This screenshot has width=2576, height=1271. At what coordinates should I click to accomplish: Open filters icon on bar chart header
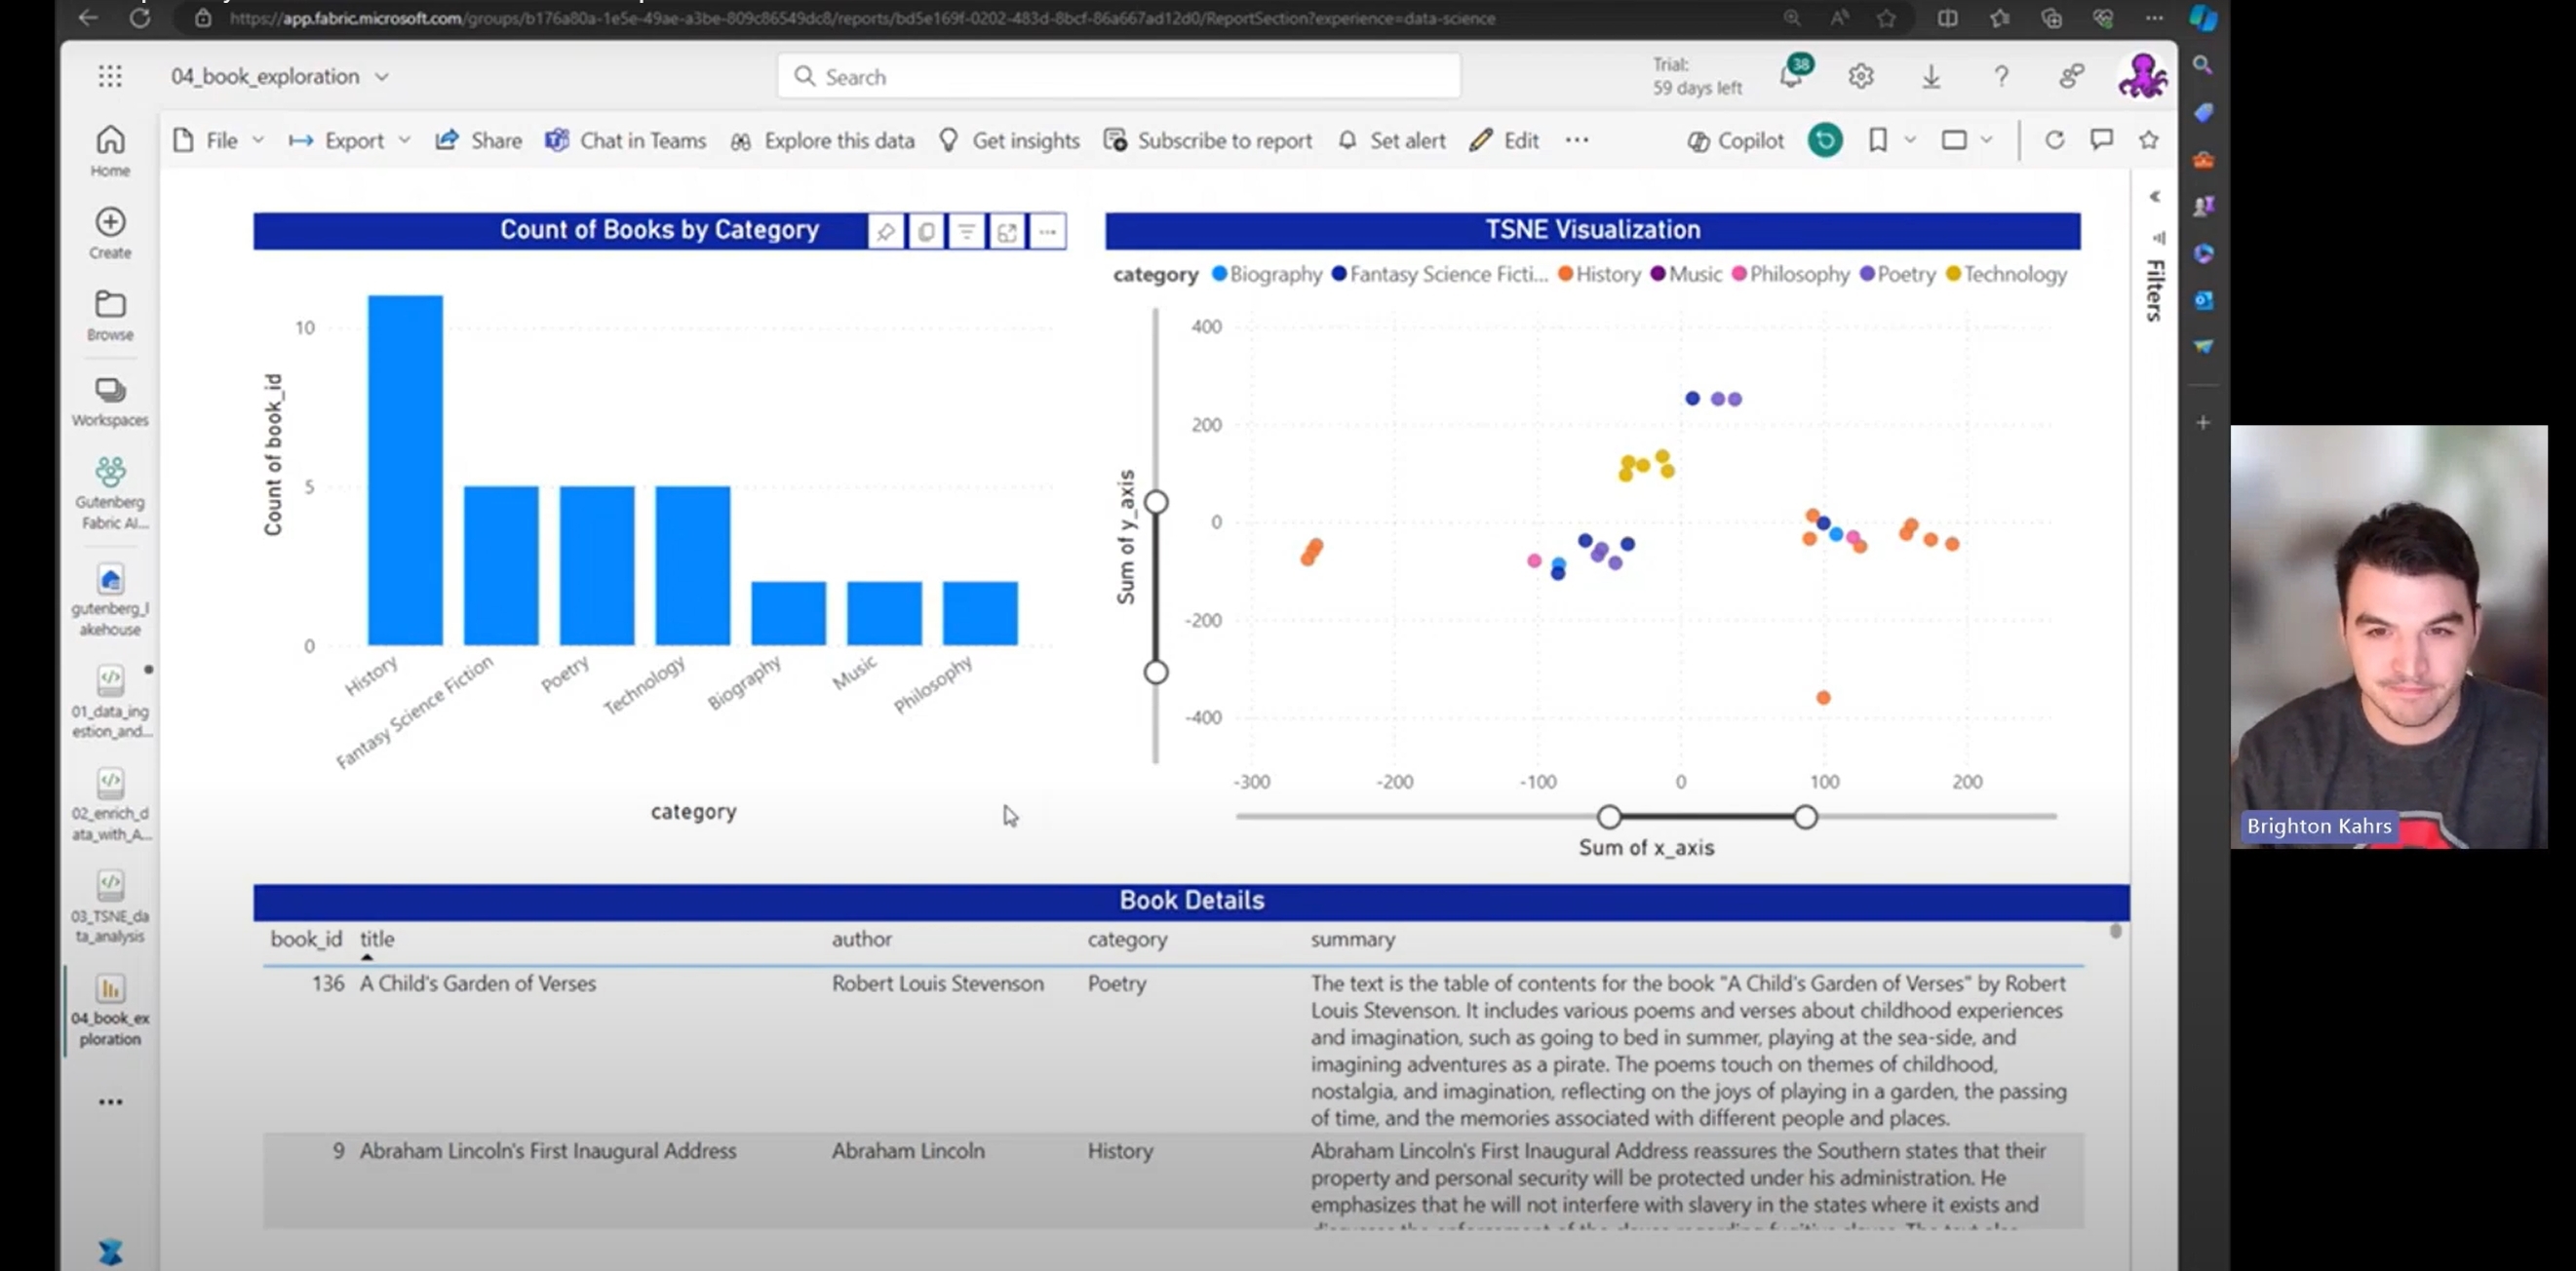pos(966,232)
